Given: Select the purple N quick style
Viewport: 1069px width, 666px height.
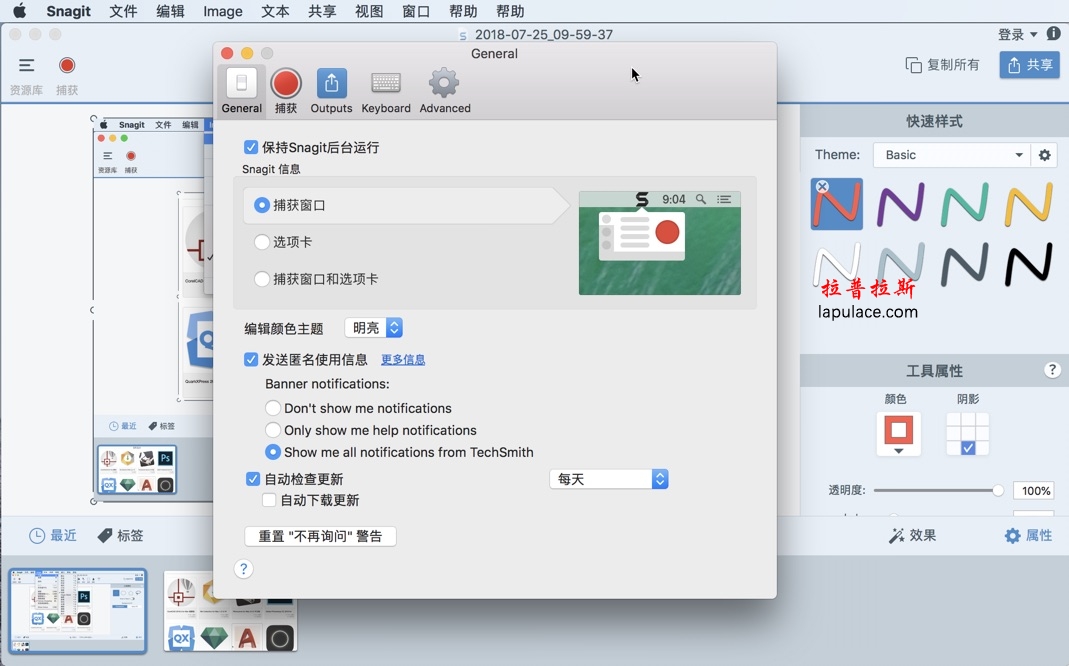Looking at the screenshot, I should (901, 204).
